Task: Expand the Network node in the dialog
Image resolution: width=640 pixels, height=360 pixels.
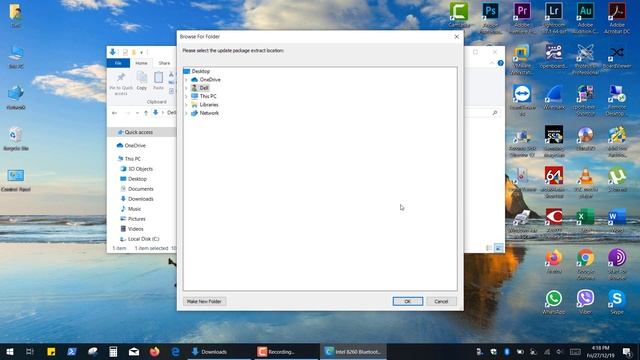Action: click(x=187, y=113)
